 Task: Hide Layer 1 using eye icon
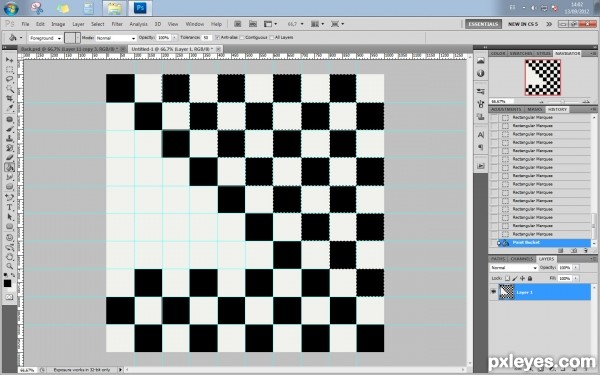pos(493,292)
